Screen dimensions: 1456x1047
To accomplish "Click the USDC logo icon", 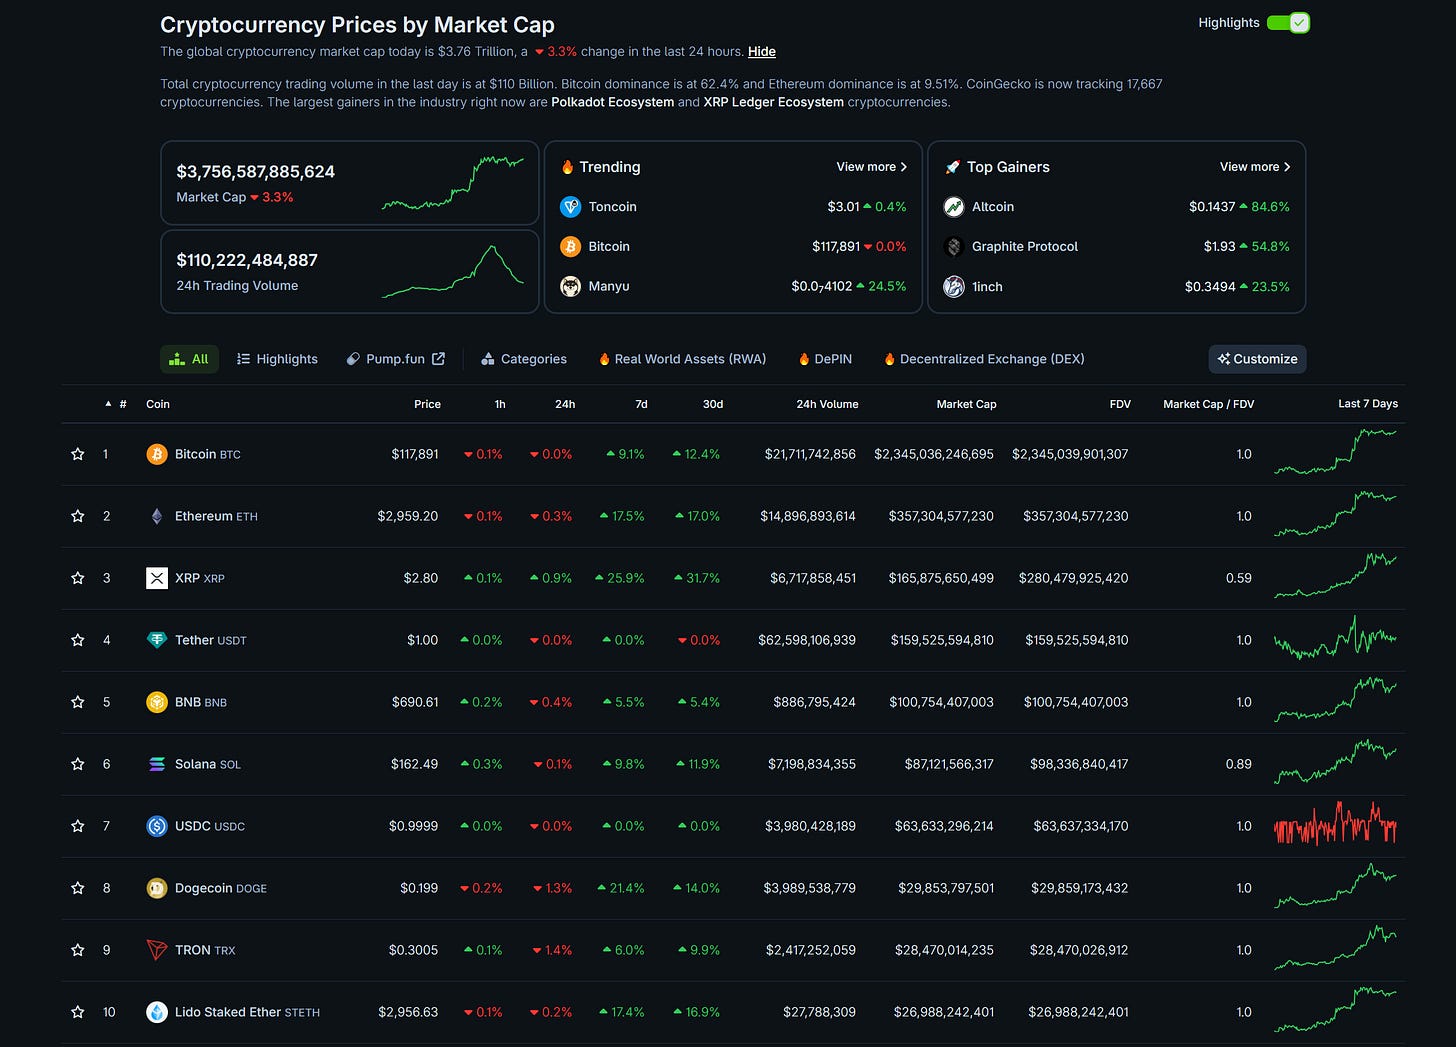I will (157, 826).
